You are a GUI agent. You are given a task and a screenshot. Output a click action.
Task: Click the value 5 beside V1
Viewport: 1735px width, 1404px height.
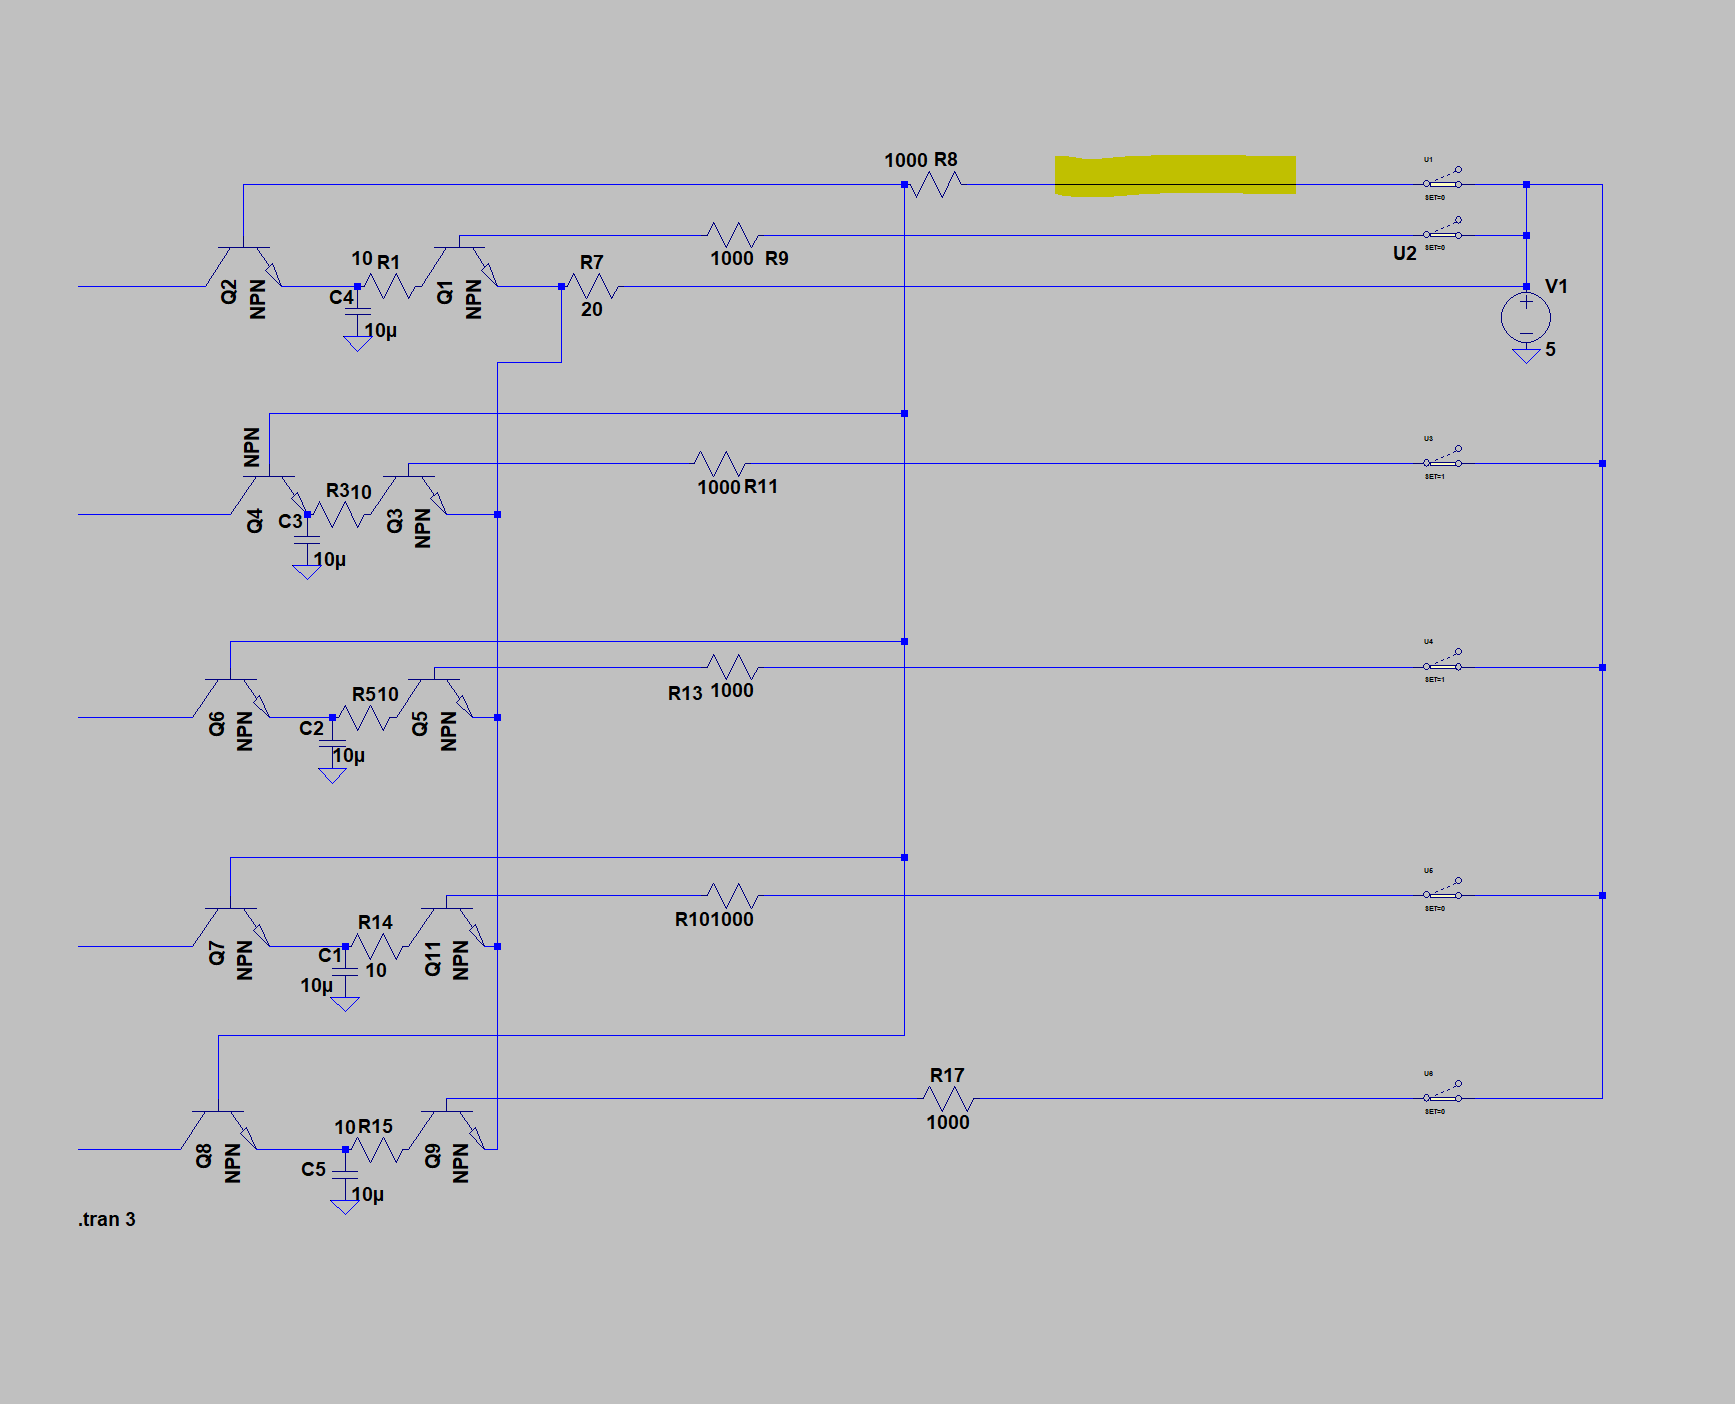(1551, 349)
